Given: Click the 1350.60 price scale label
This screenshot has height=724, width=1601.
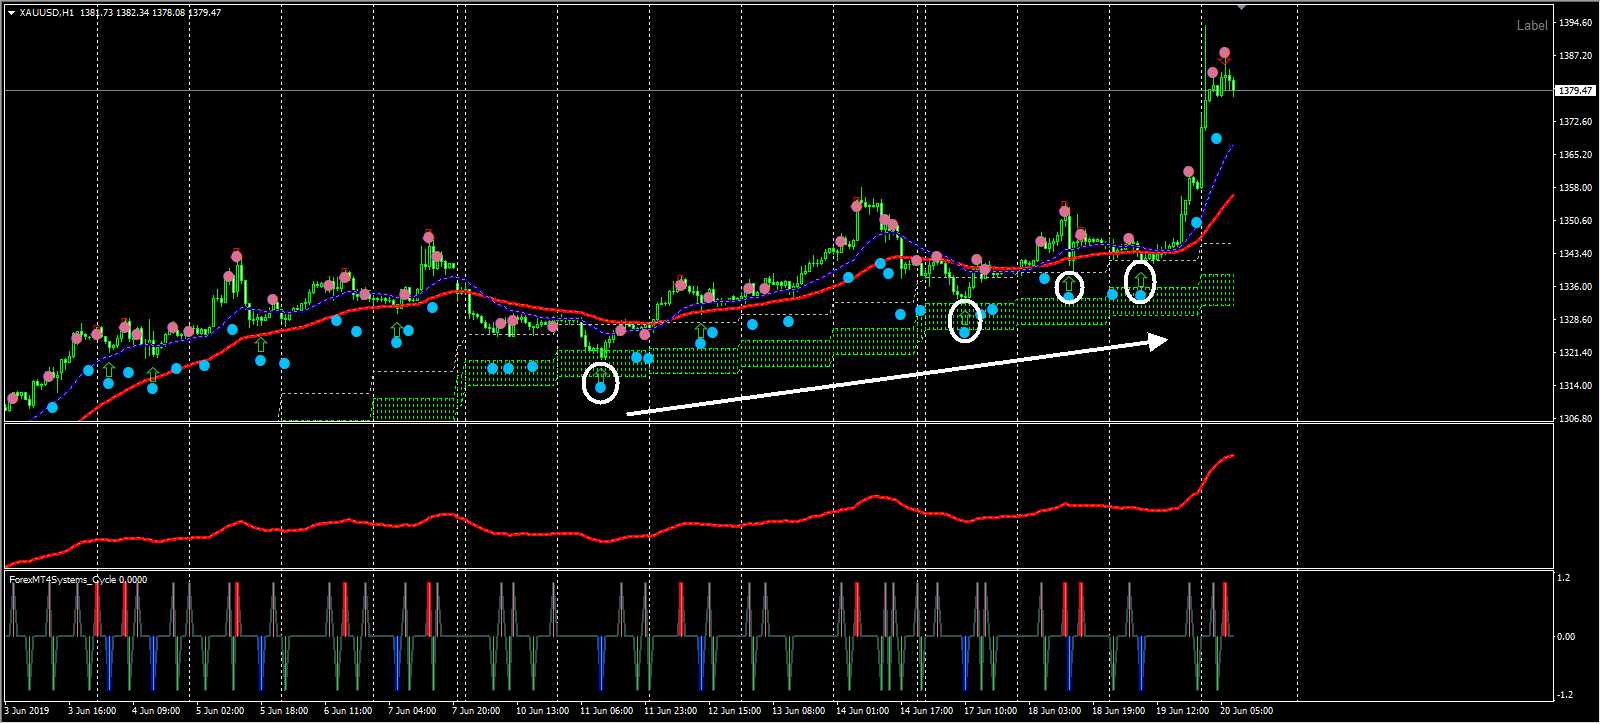Looking at the screenshot, I should point(1575,221).
